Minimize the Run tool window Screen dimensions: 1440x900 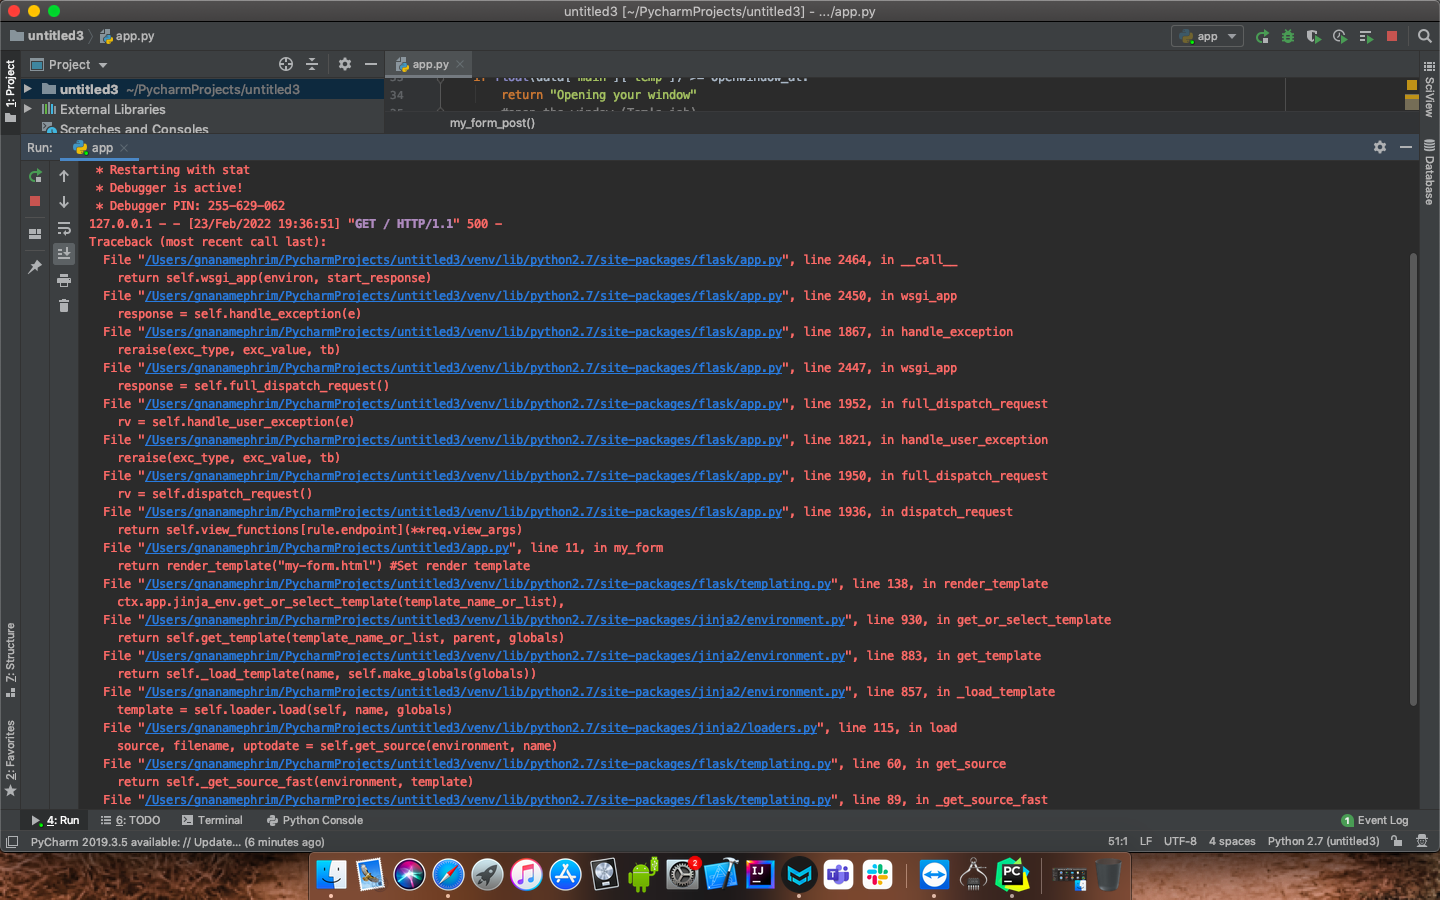pos(1406,147)
